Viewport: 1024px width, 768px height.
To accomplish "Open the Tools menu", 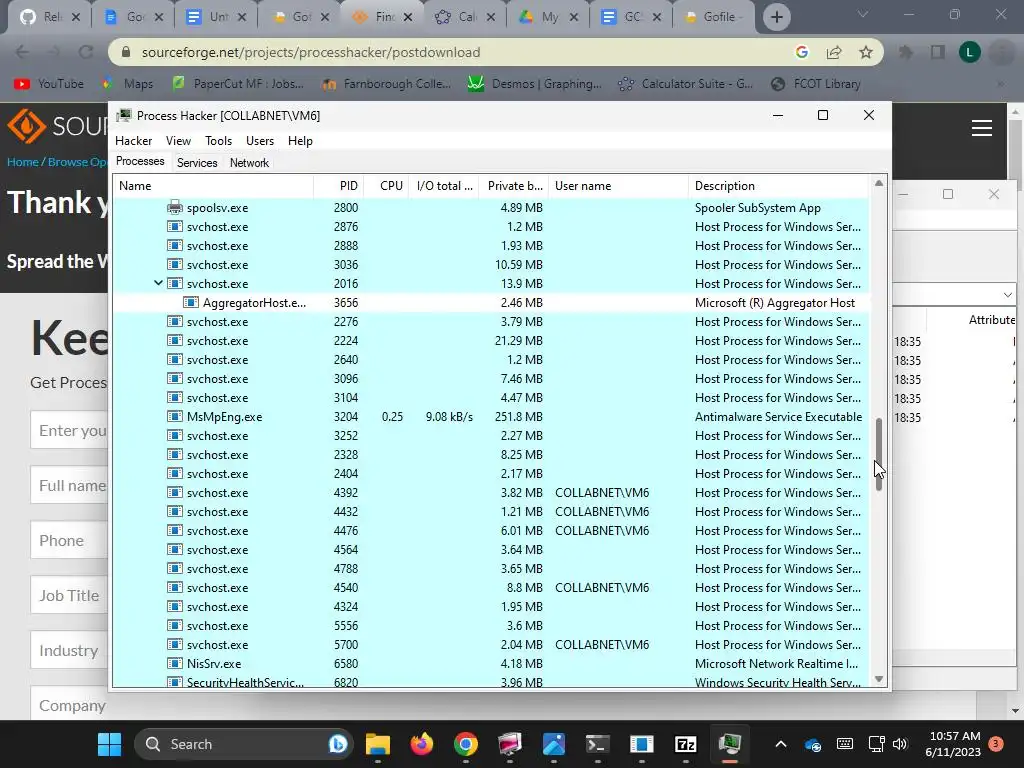I will point(218,140).
